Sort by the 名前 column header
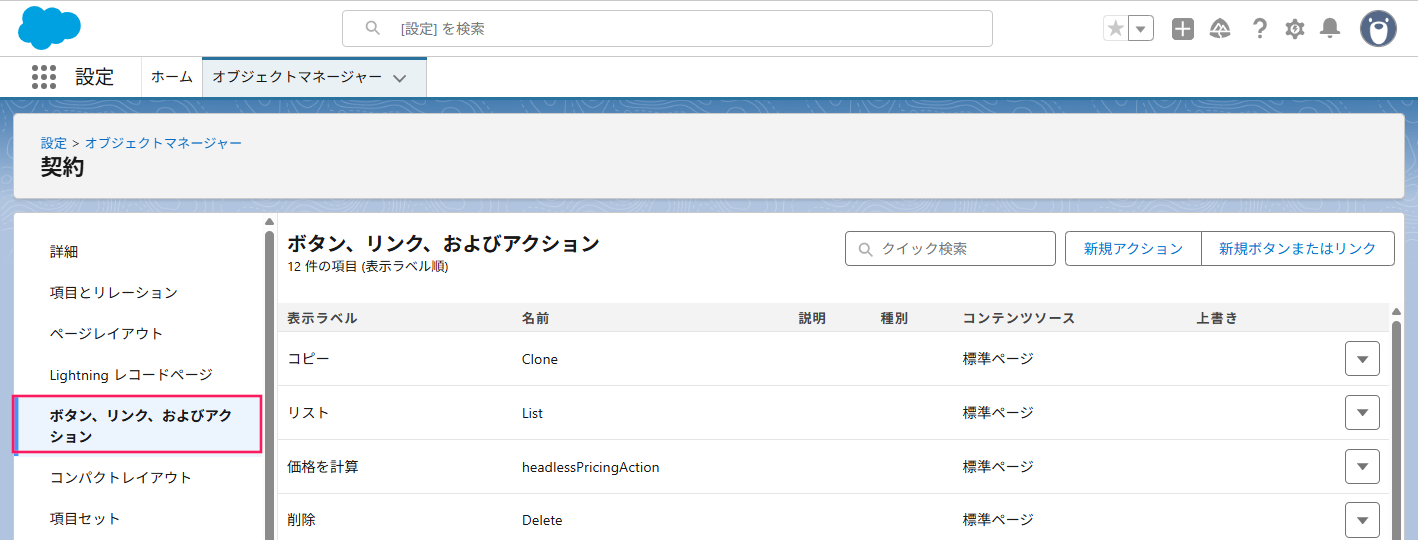This screenshot has height=540, width=1418. (x=535, y=318)
